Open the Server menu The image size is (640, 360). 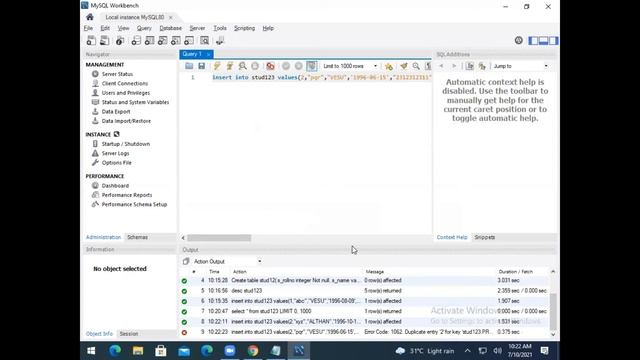point(197,28)
